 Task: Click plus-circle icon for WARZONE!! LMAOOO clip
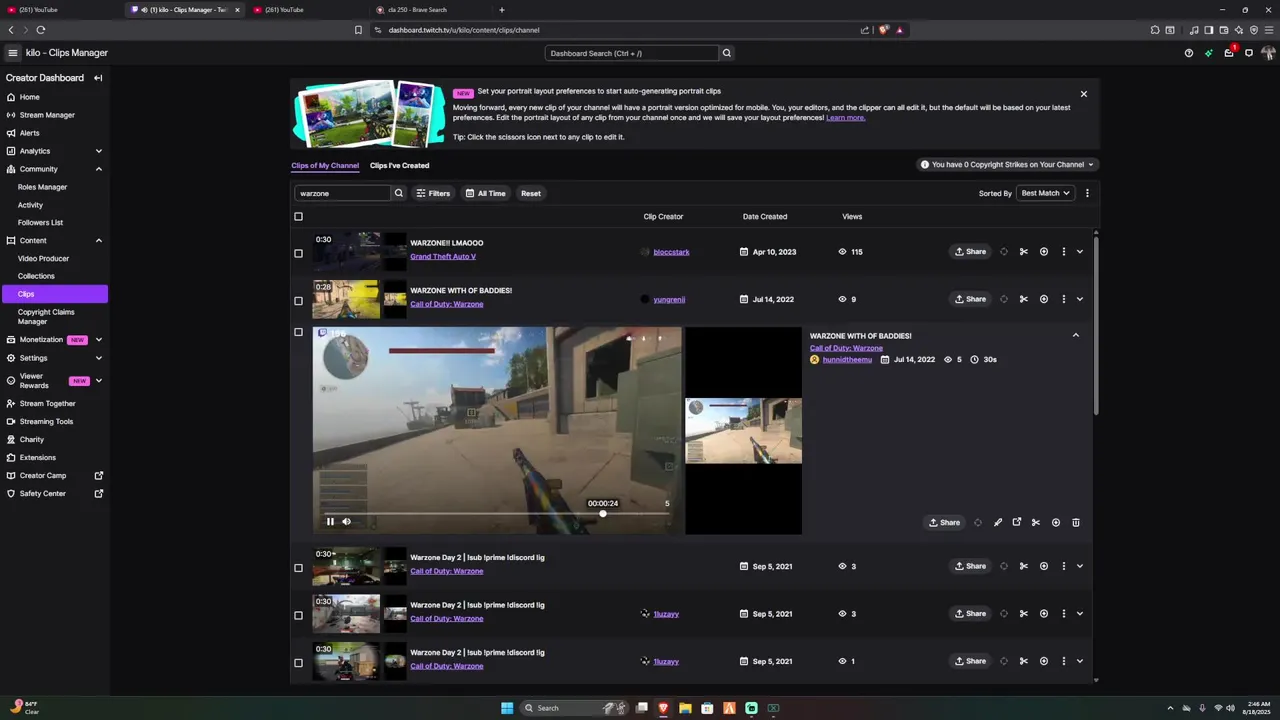pos(1043,252)
